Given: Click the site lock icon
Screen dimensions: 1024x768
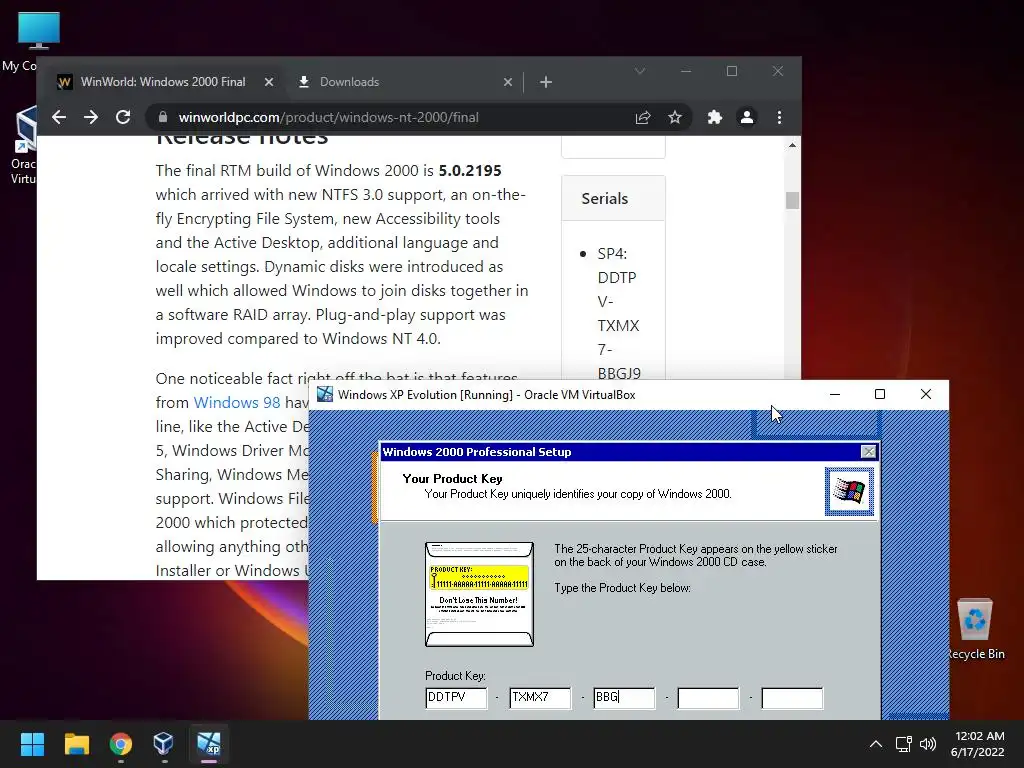Looking at the screenshot, I should click(x=163, y=118).
